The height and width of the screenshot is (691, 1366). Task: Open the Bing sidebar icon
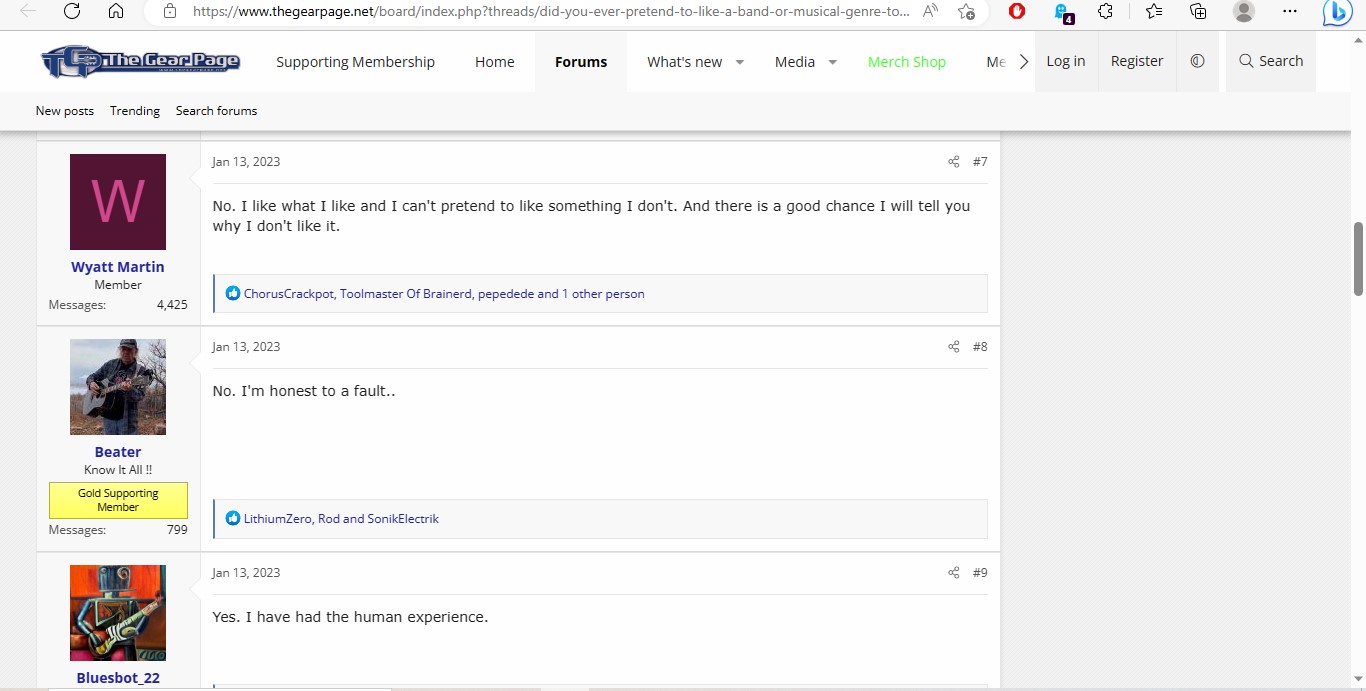[1337, 12]
